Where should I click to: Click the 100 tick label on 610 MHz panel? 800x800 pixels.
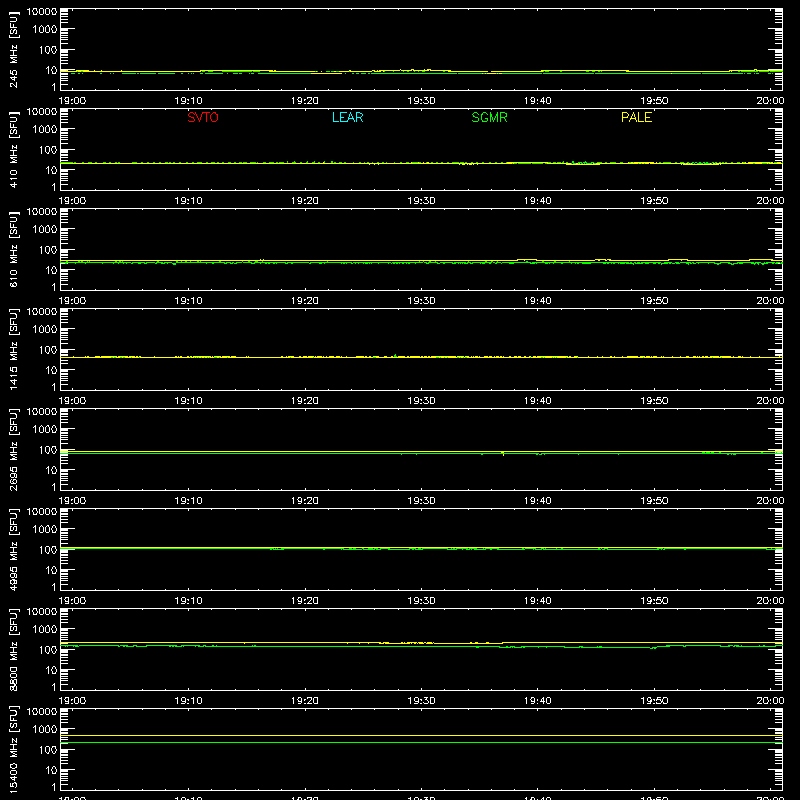coord(48,250)
